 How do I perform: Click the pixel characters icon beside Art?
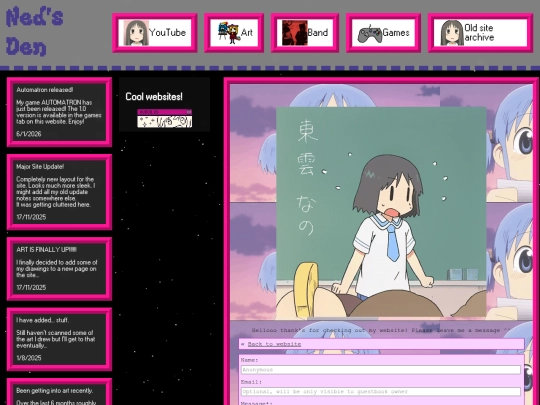coord(229,33)
